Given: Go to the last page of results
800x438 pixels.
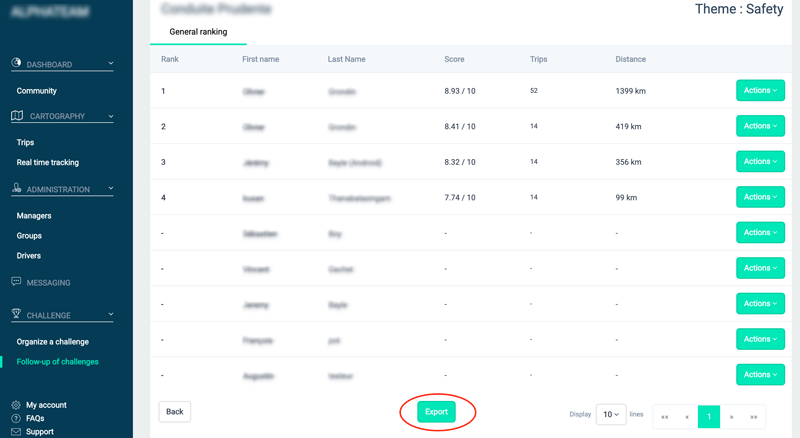Looking at the screenshot, I should [x=753, y=416].
